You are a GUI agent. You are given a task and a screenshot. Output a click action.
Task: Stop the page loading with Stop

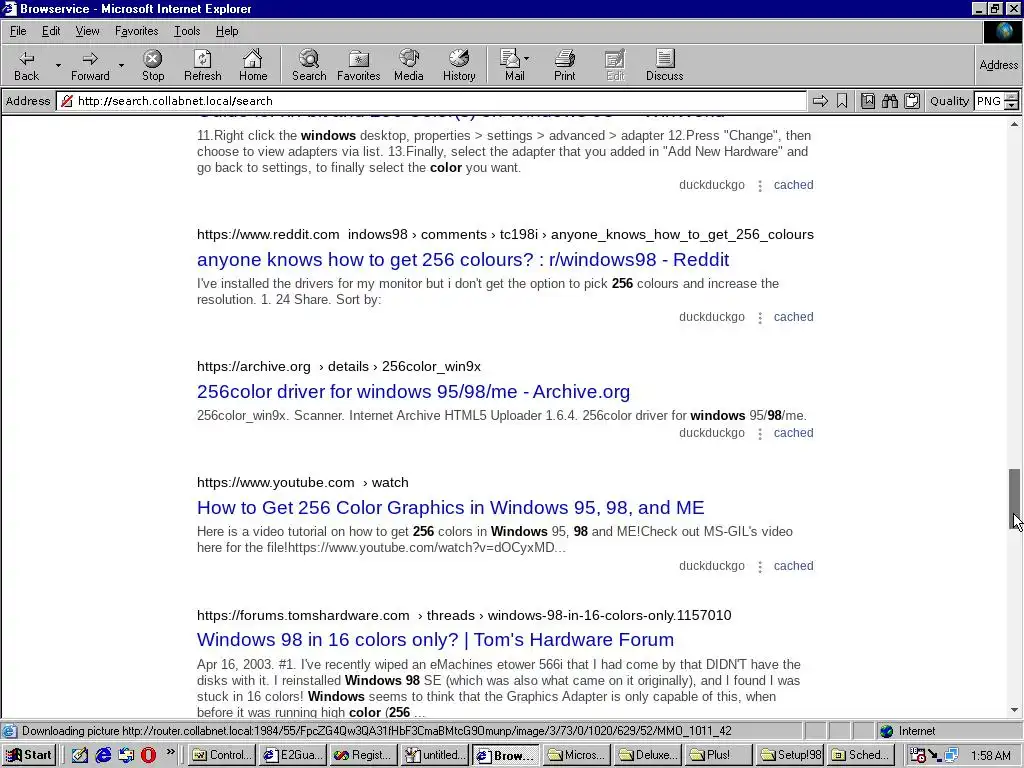(153, 65)
